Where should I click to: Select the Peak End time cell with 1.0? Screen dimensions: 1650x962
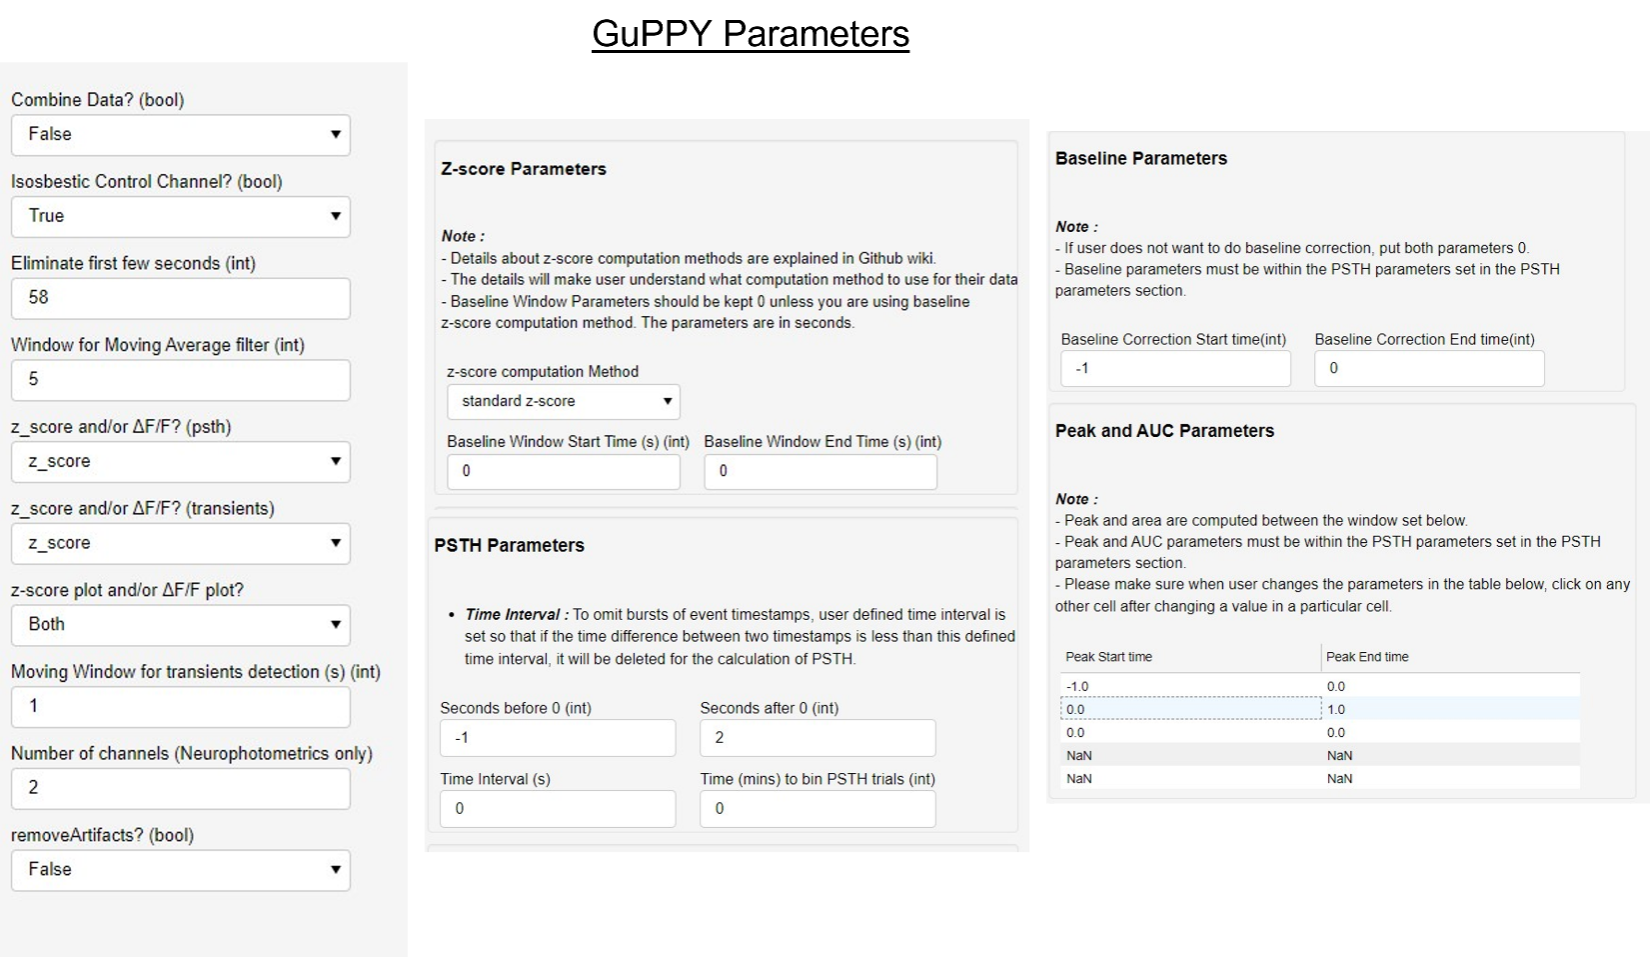point(1451,709)
